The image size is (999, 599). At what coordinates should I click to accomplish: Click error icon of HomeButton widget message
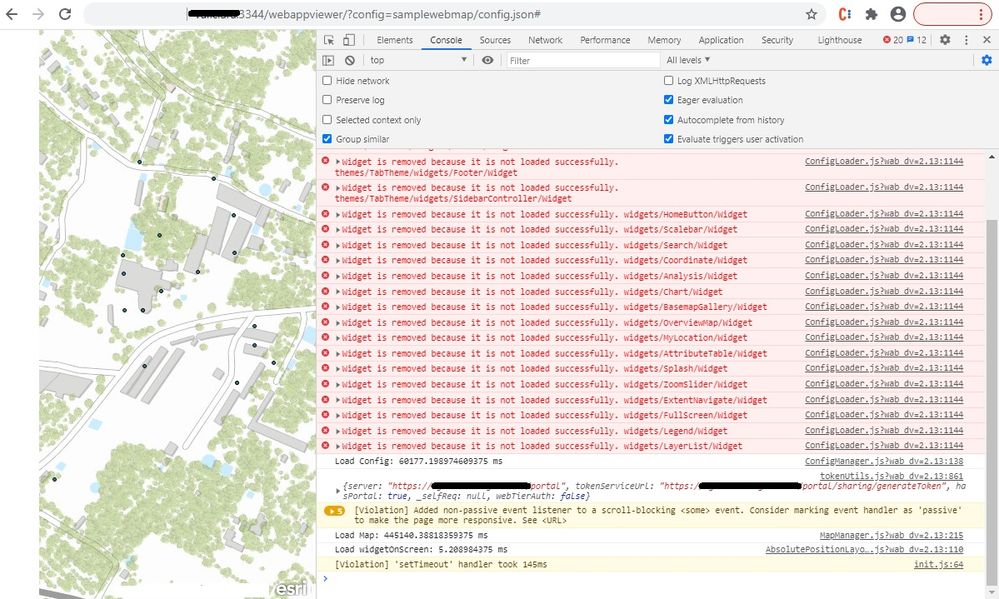[x=326, y=213]
